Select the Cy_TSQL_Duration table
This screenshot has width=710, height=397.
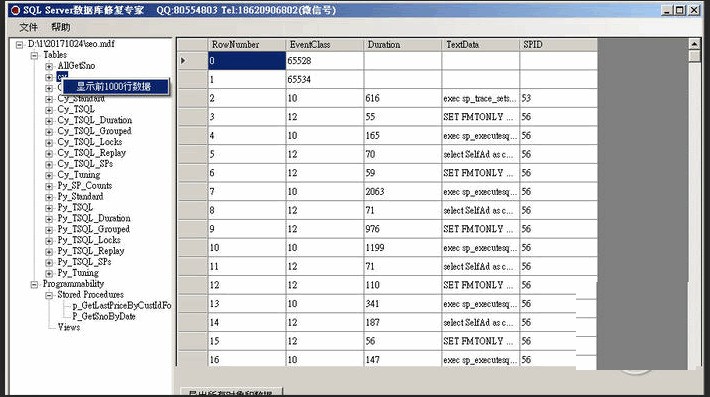[95, 120]
